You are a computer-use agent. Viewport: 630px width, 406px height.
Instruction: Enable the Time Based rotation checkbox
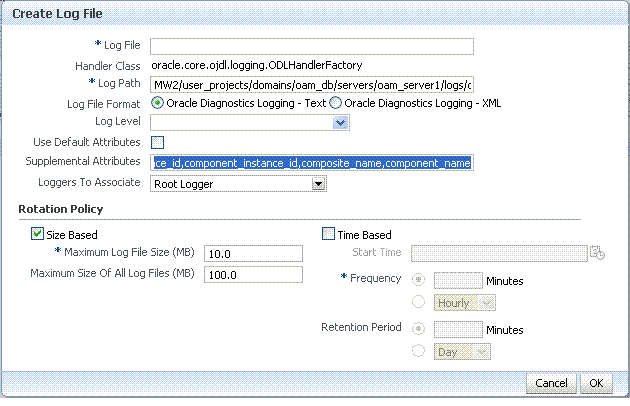click(x=328, y=234)
